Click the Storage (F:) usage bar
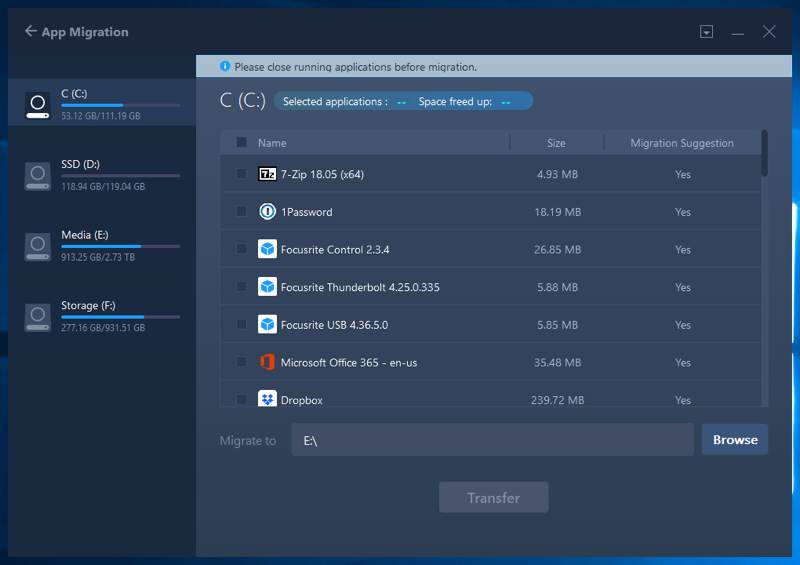This screenshot has height=565, width=800. (x=120, y=317)
